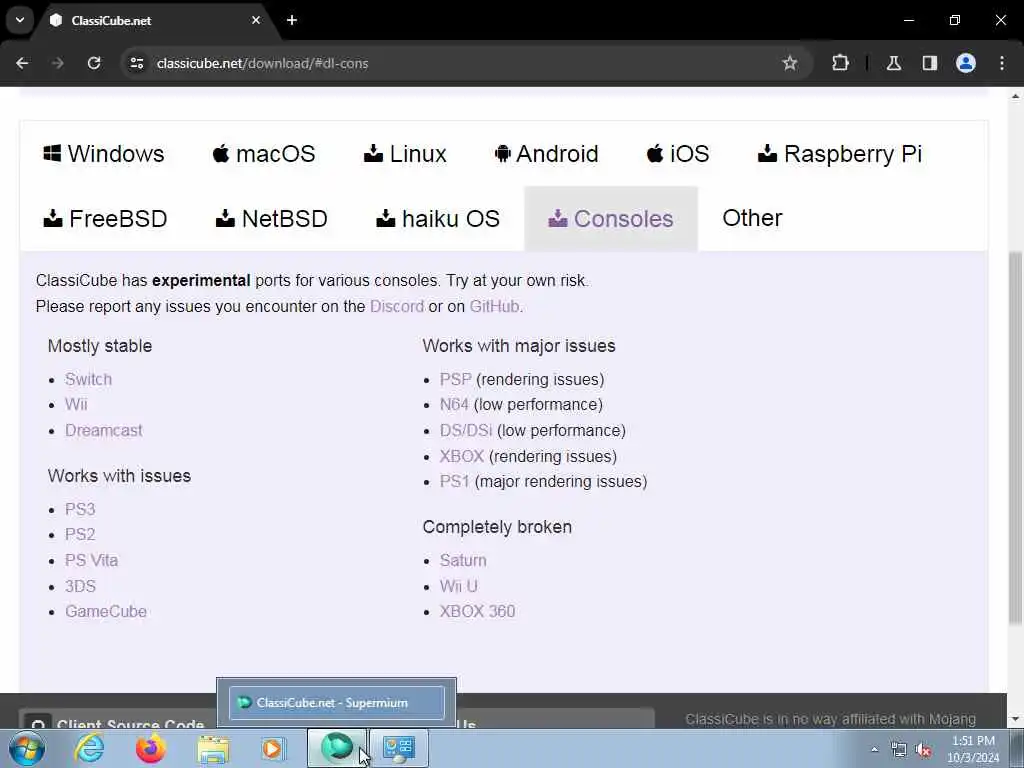
Task: Open the PSP download link
Action: [455, 379]
